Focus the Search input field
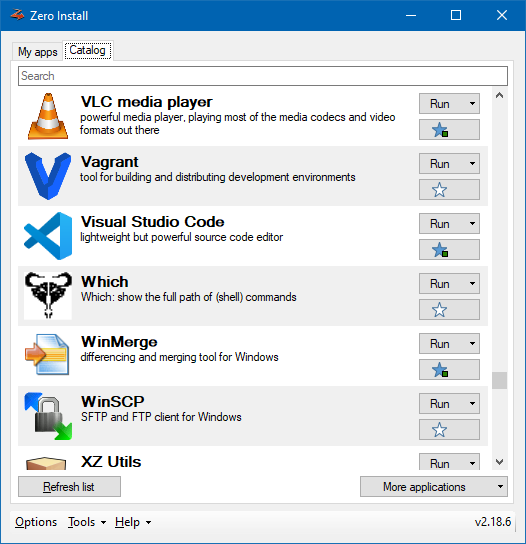 click(263, 76)
